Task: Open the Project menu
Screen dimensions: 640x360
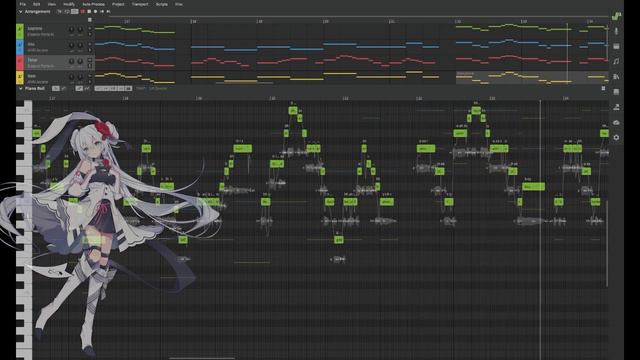Action: 118,4
